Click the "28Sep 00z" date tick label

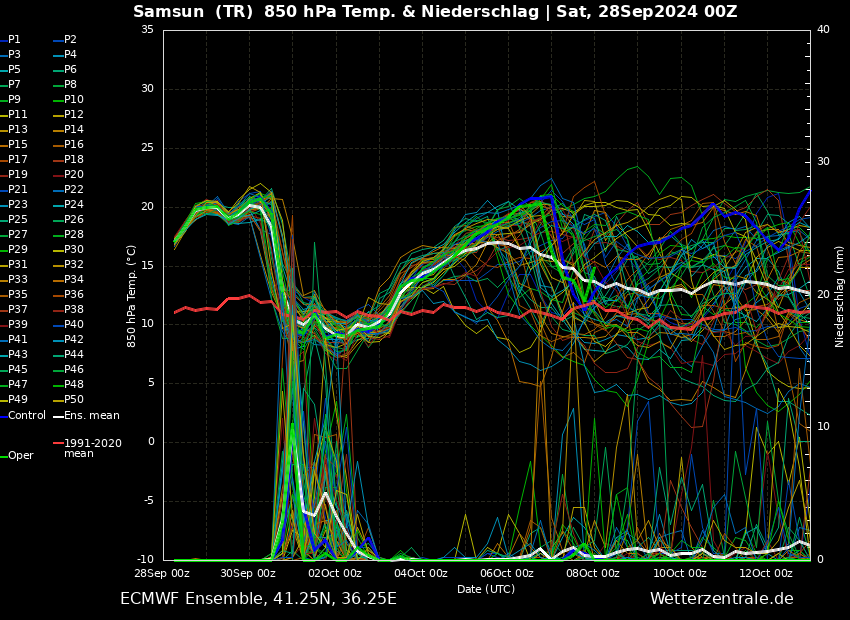163,573
